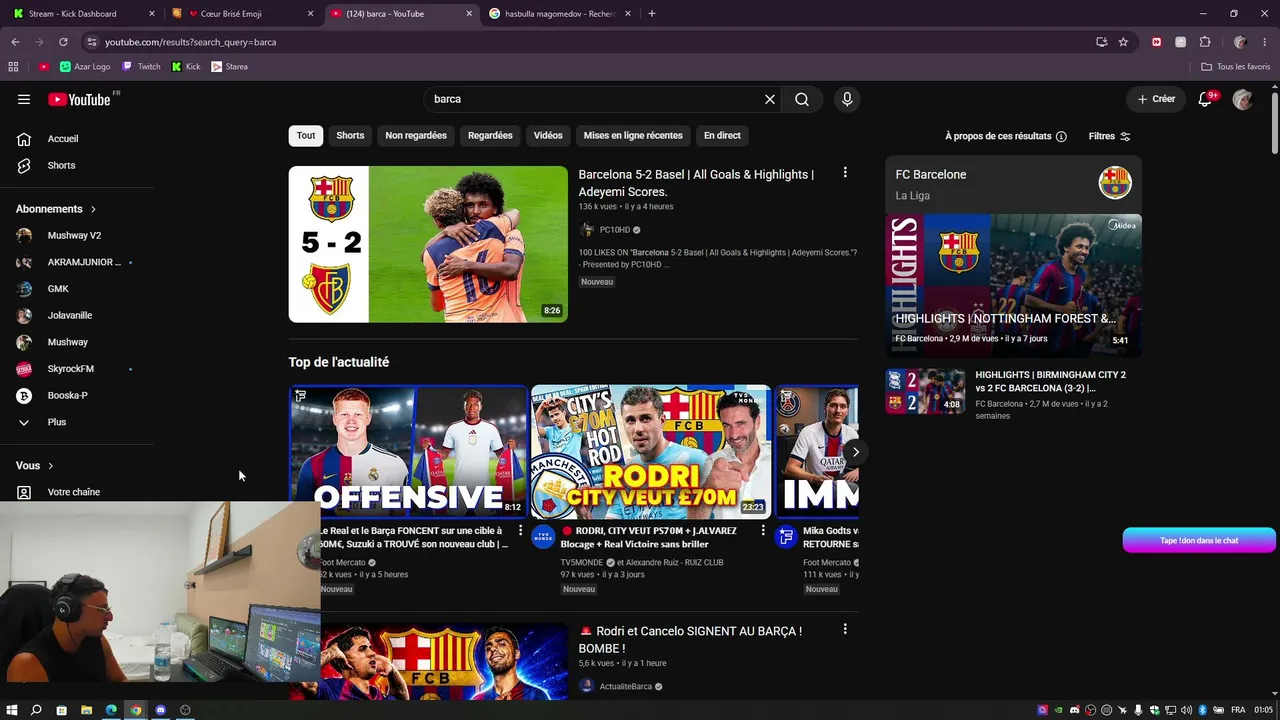Open a new browser tab

[652, 14]
